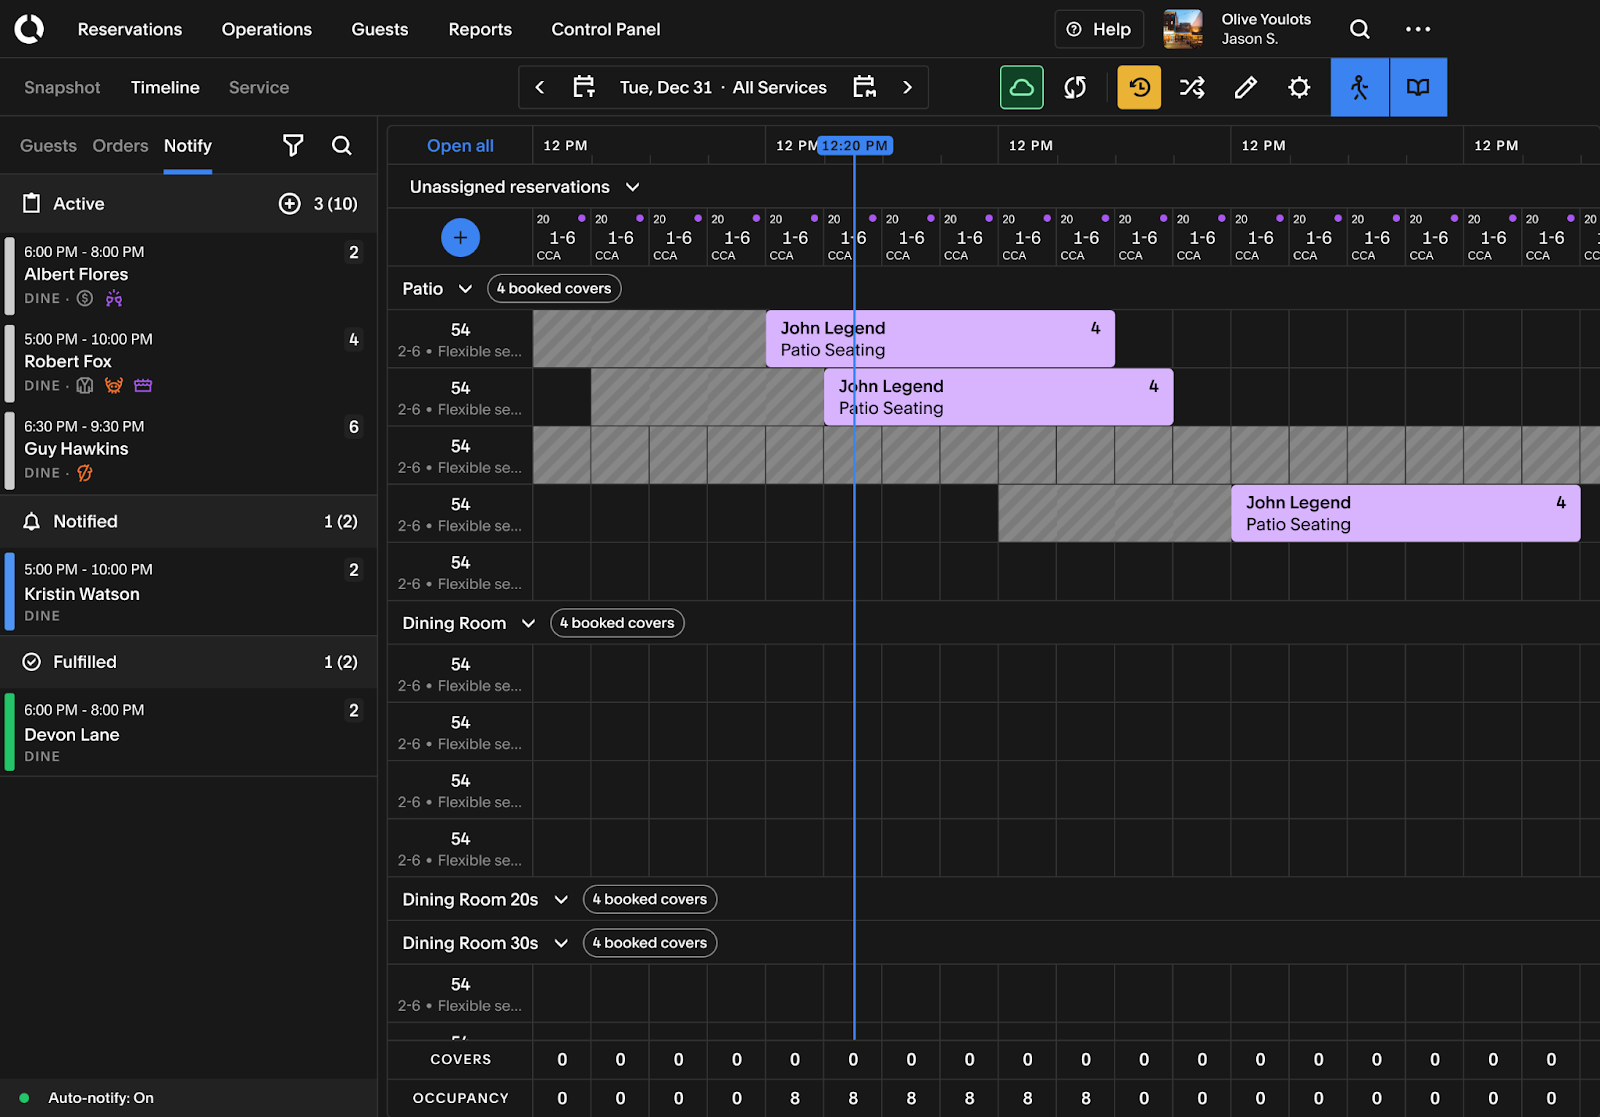This screenshot has height=1117, width=1600.
Task: Open search in the notify panel
Action: [342, 146]
